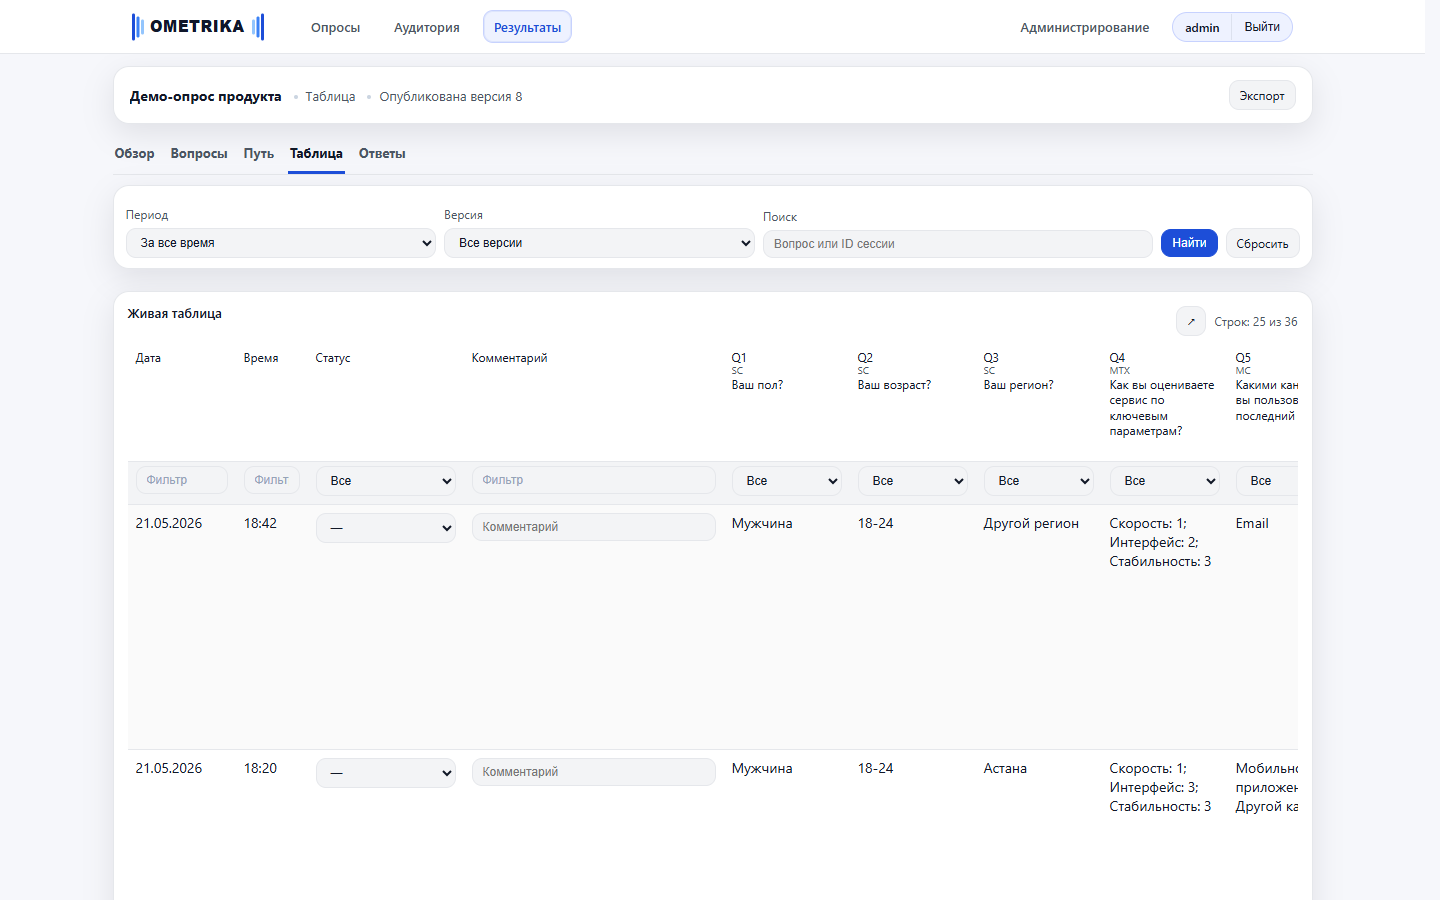Expand table to fullscreen with arrow icon

1190,321
